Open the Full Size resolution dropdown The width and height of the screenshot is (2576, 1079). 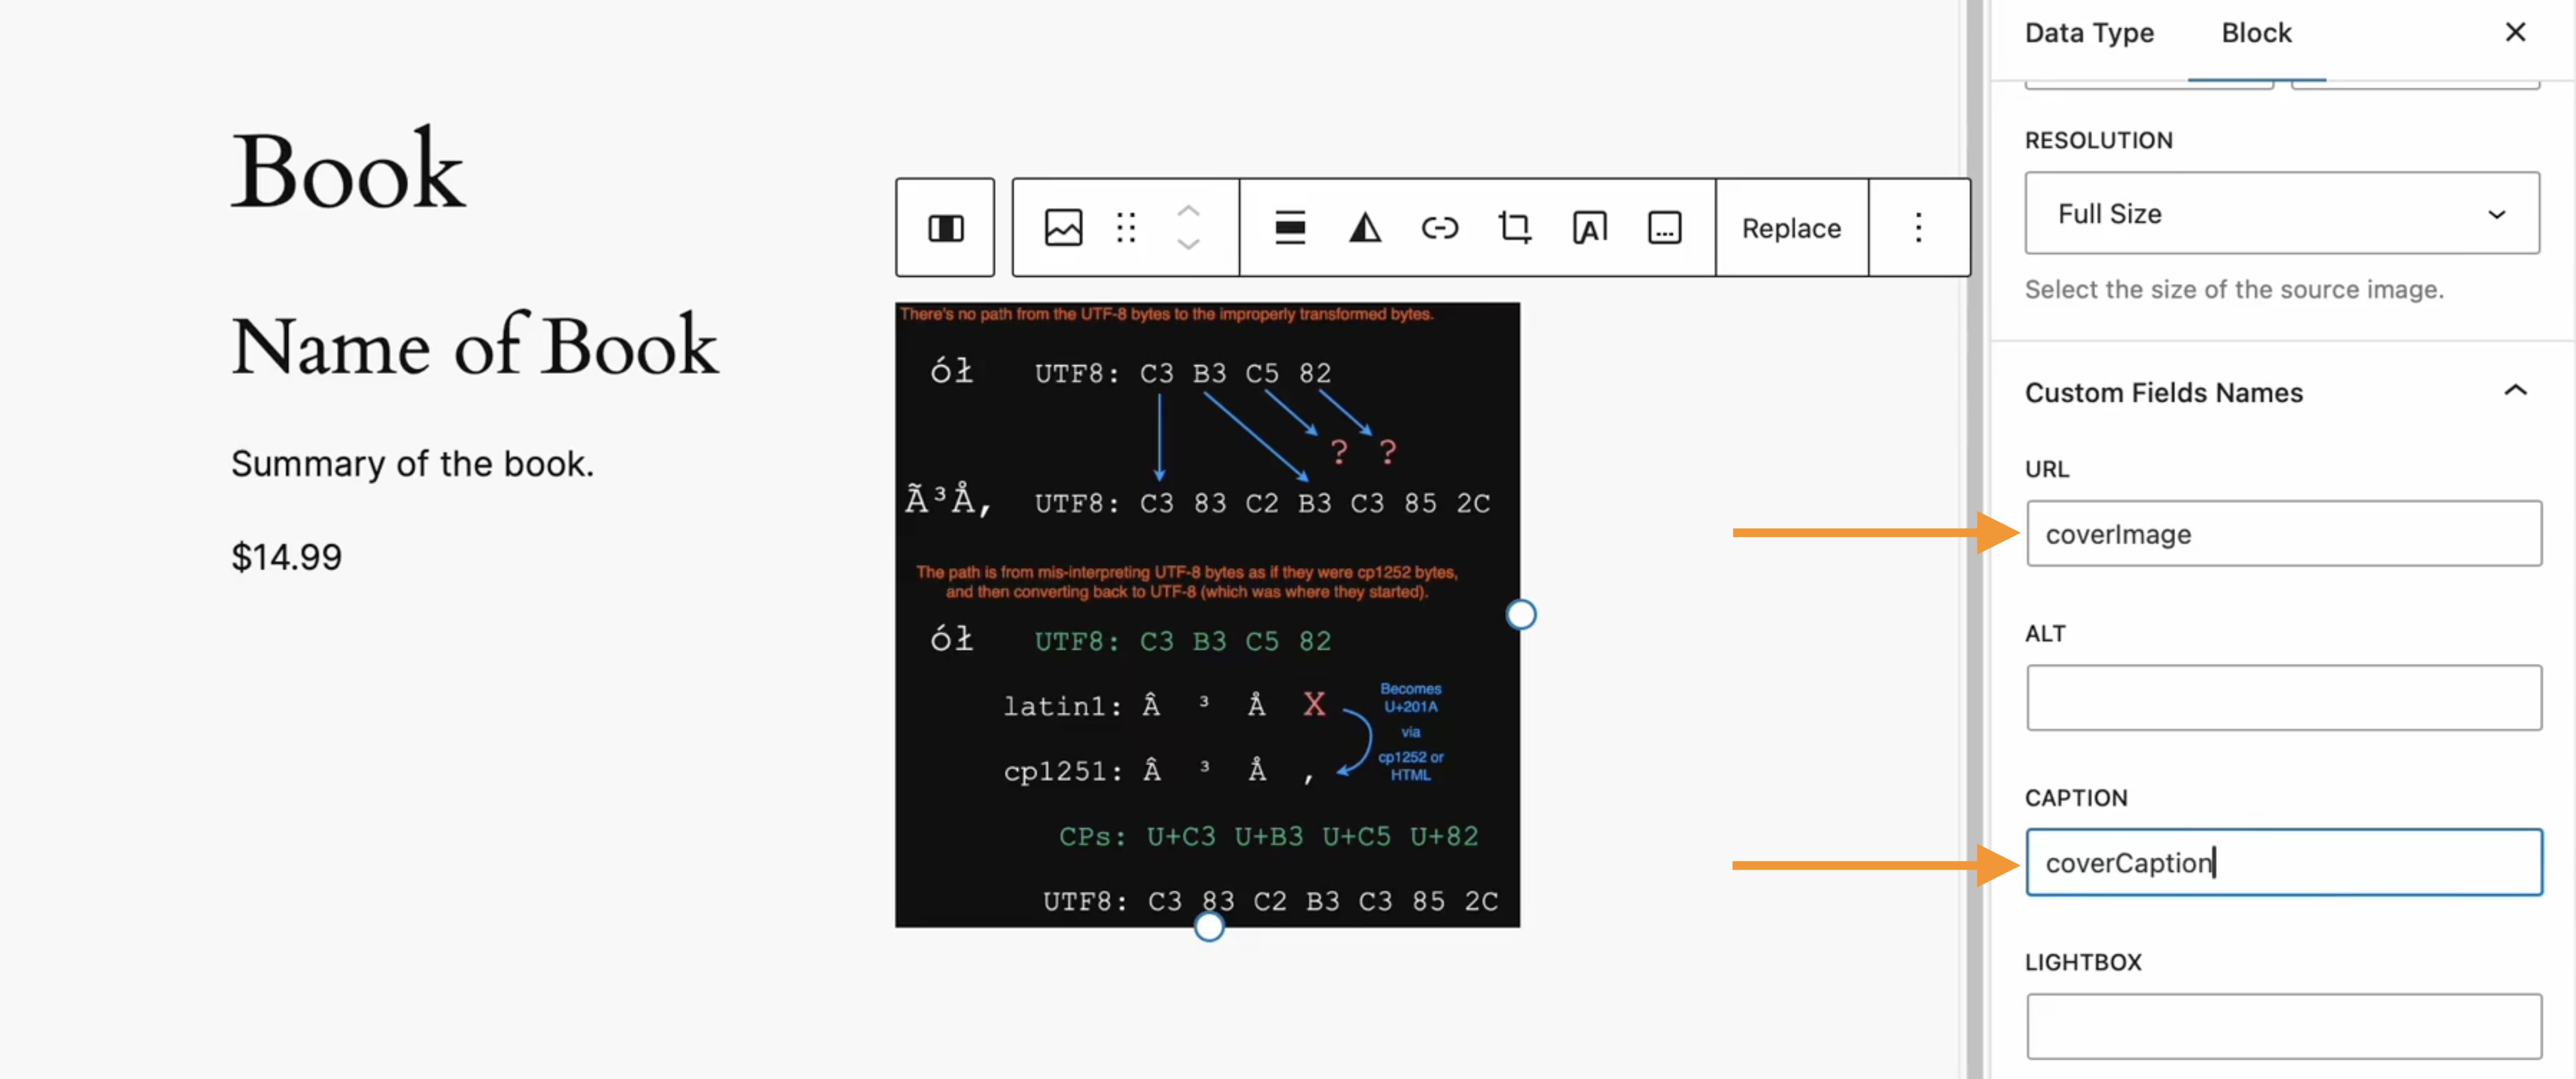point(2282,213)
